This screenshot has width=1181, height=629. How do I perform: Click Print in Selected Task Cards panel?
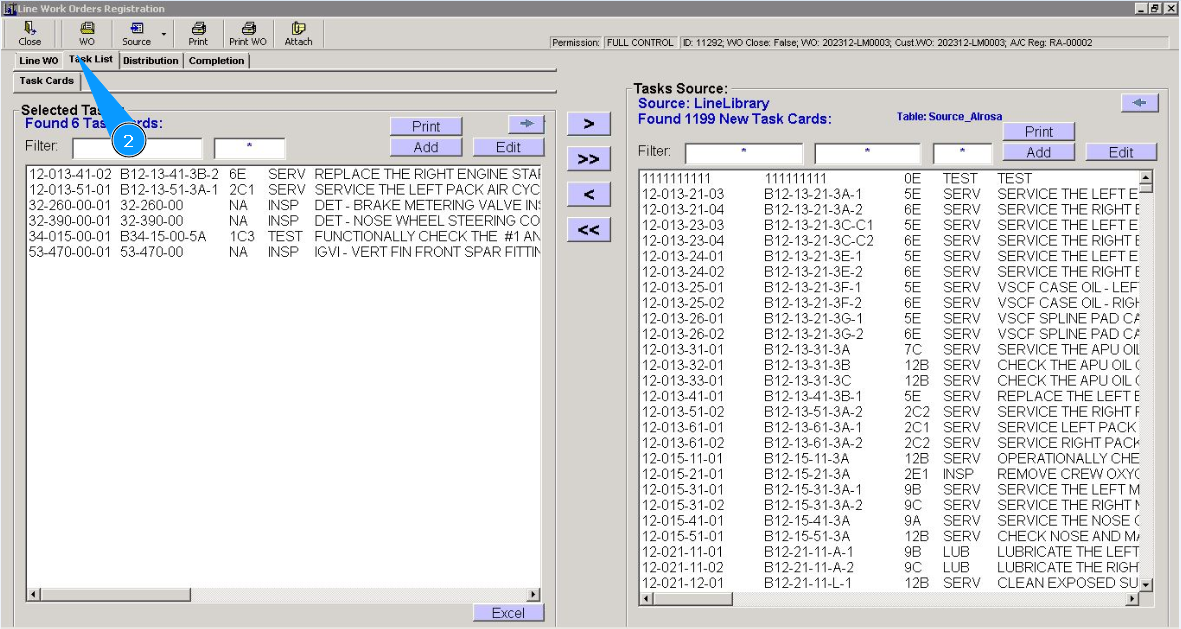pos(426,126)
